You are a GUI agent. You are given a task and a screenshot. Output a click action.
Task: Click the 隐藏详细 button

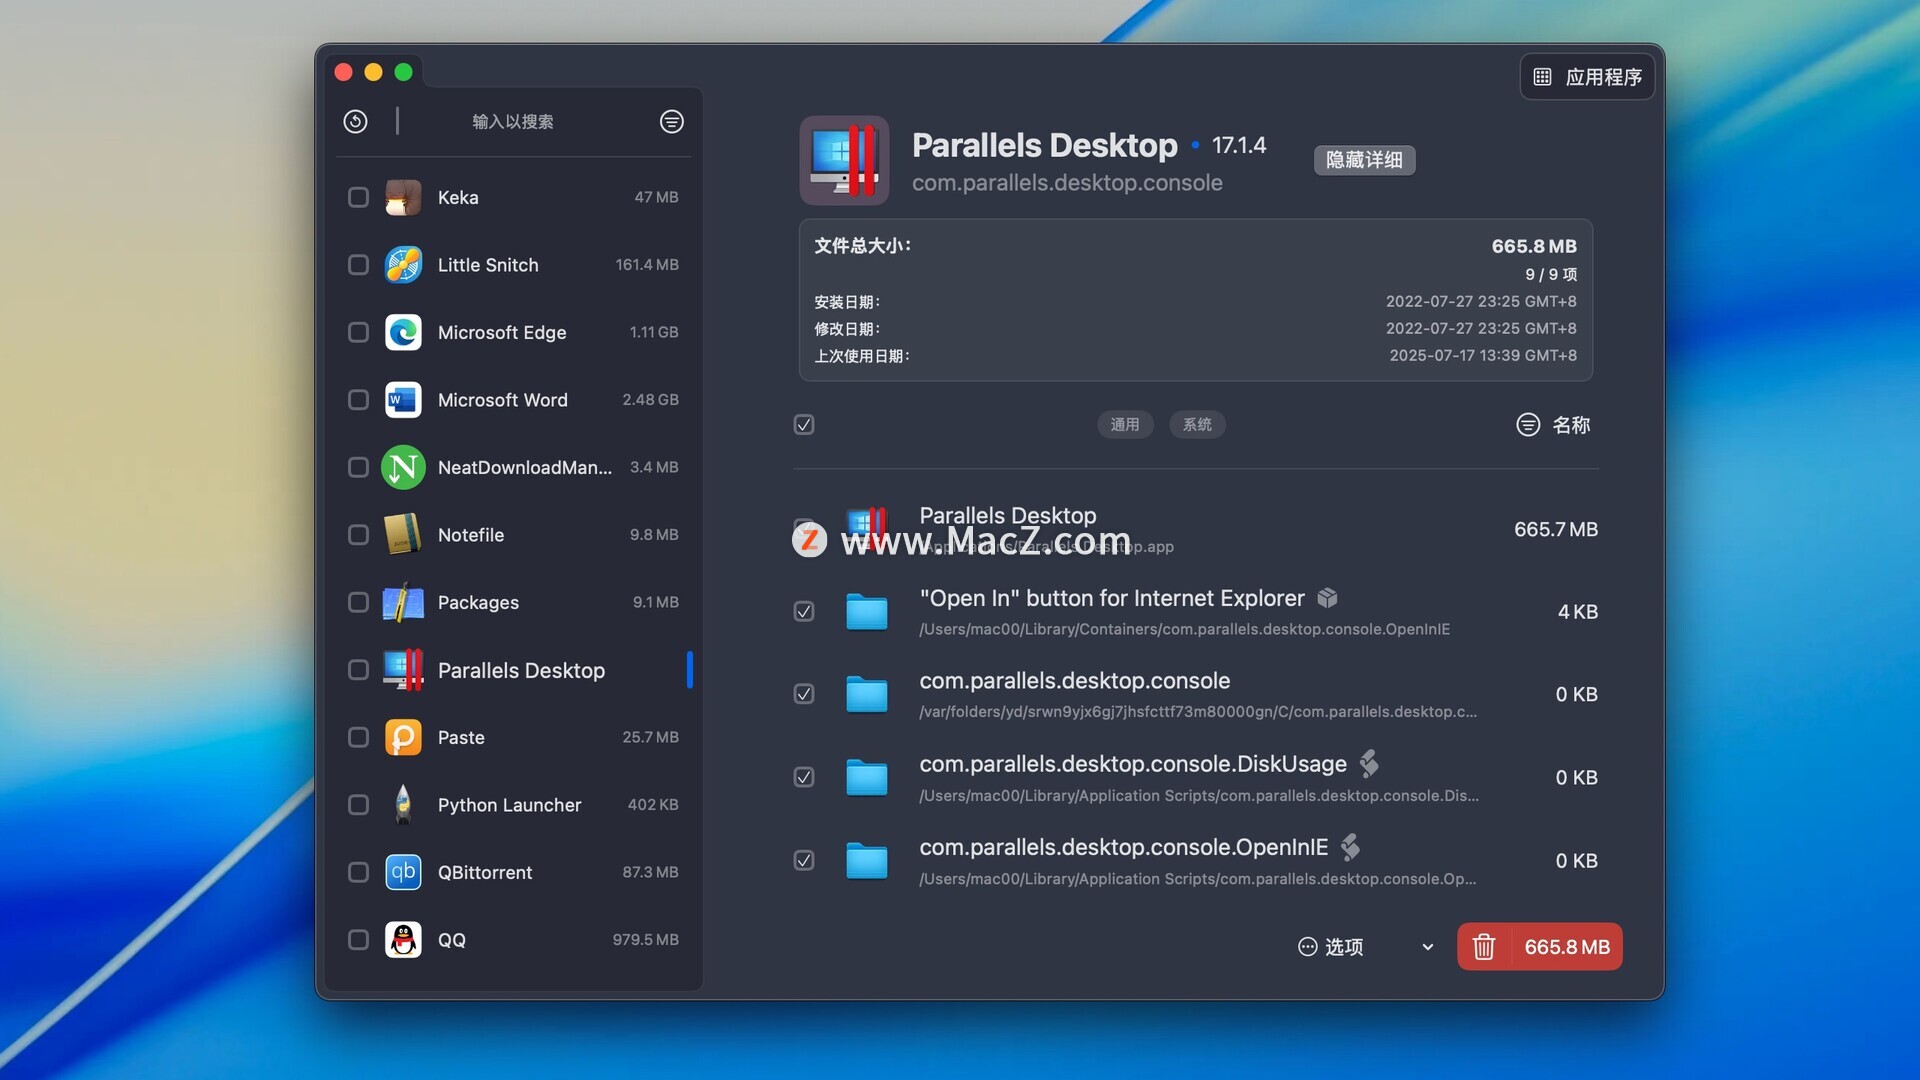1364,160
